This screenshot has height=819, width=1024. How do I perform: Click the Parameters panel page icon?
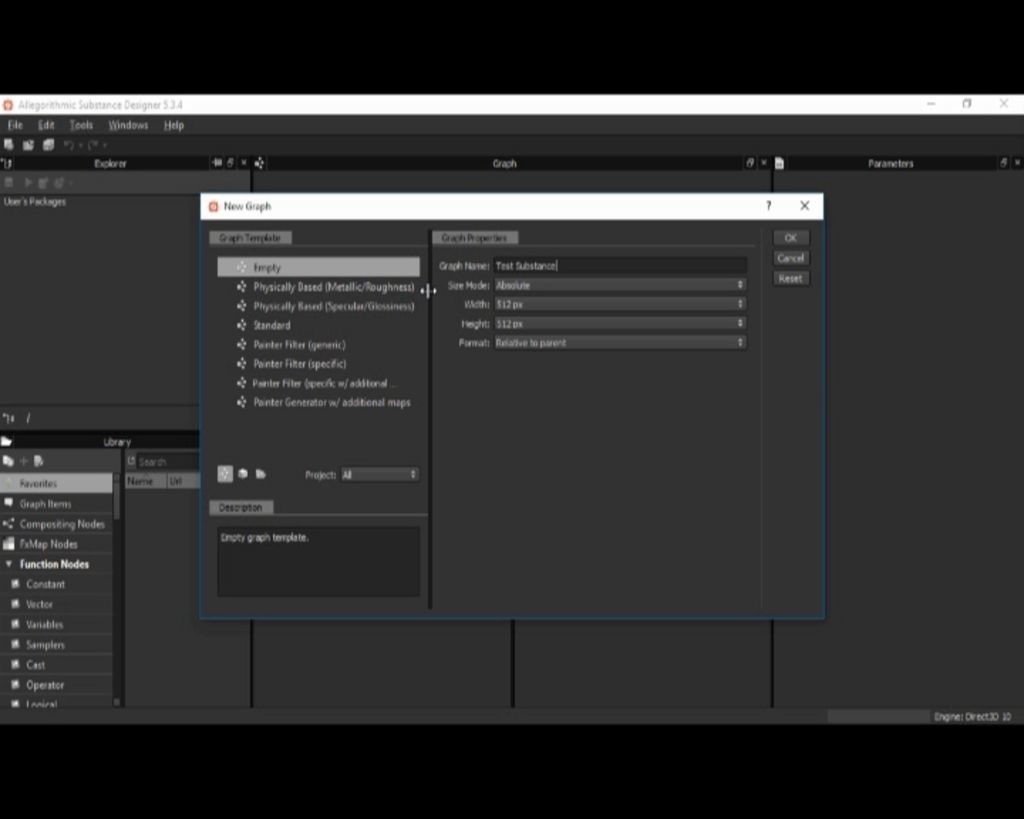(x=779, y=163)
